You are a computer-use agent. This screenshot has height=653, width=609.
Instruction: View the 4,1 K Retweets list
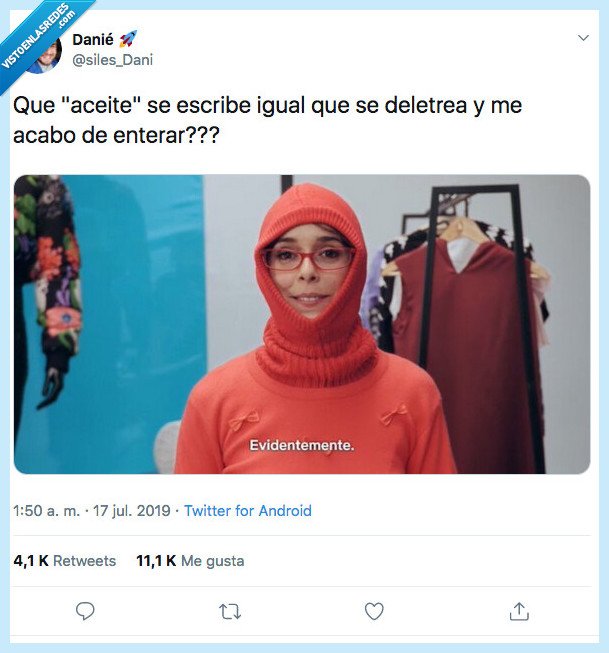[65, 561]
